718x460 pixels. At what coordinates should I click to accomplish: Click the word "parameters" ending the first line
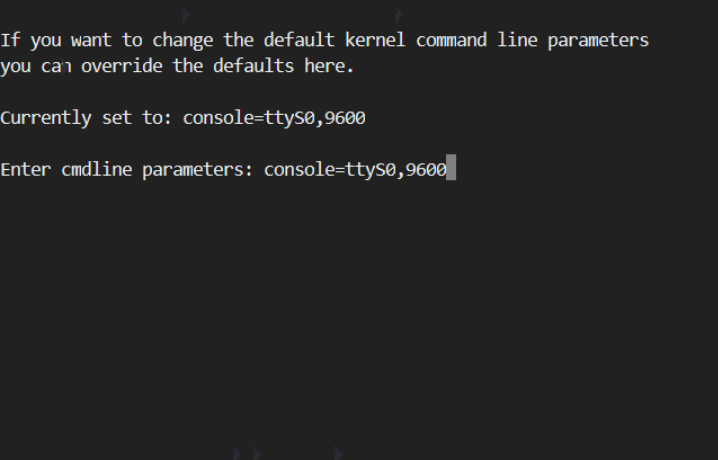coord(598,41)
